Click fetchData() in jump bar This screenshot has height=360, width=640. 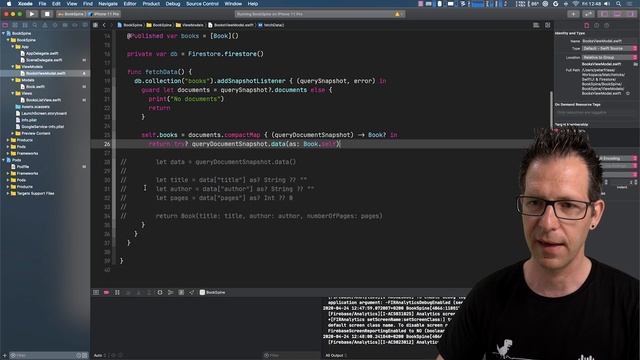271,25
